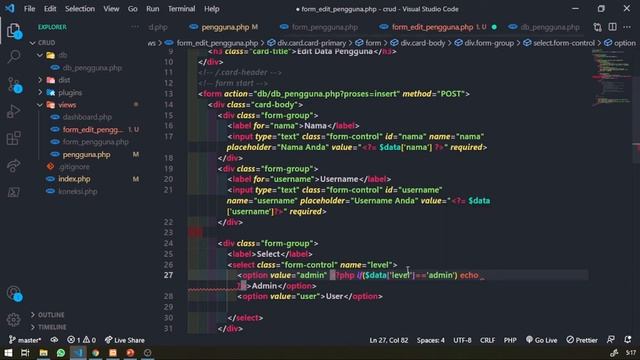Open pengguna.php in explorer tree
This screenshot has width=640, height=360.
point(86,155)
